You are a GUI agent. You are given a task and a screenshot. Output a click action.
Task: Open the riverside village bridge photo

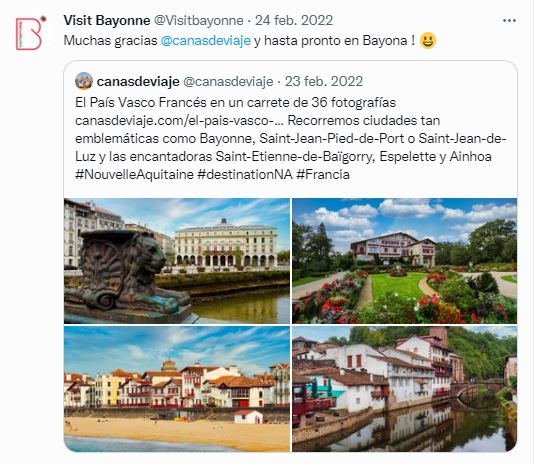coord(404,389)
